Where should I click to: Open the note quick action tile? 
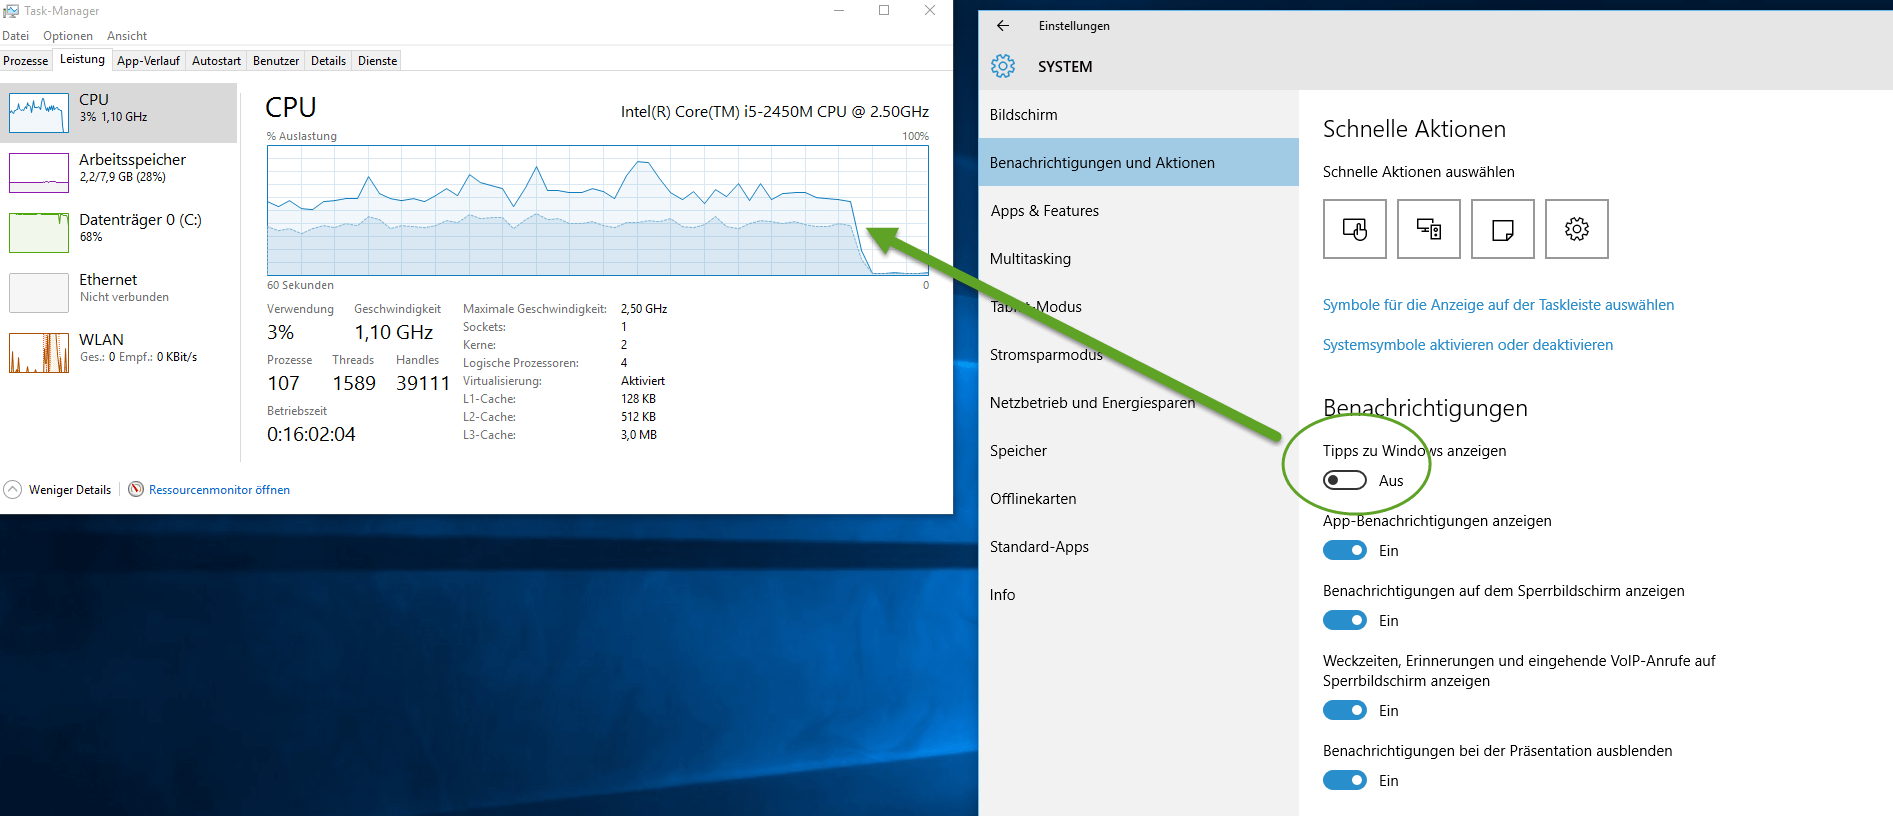tap(1502, 229)
